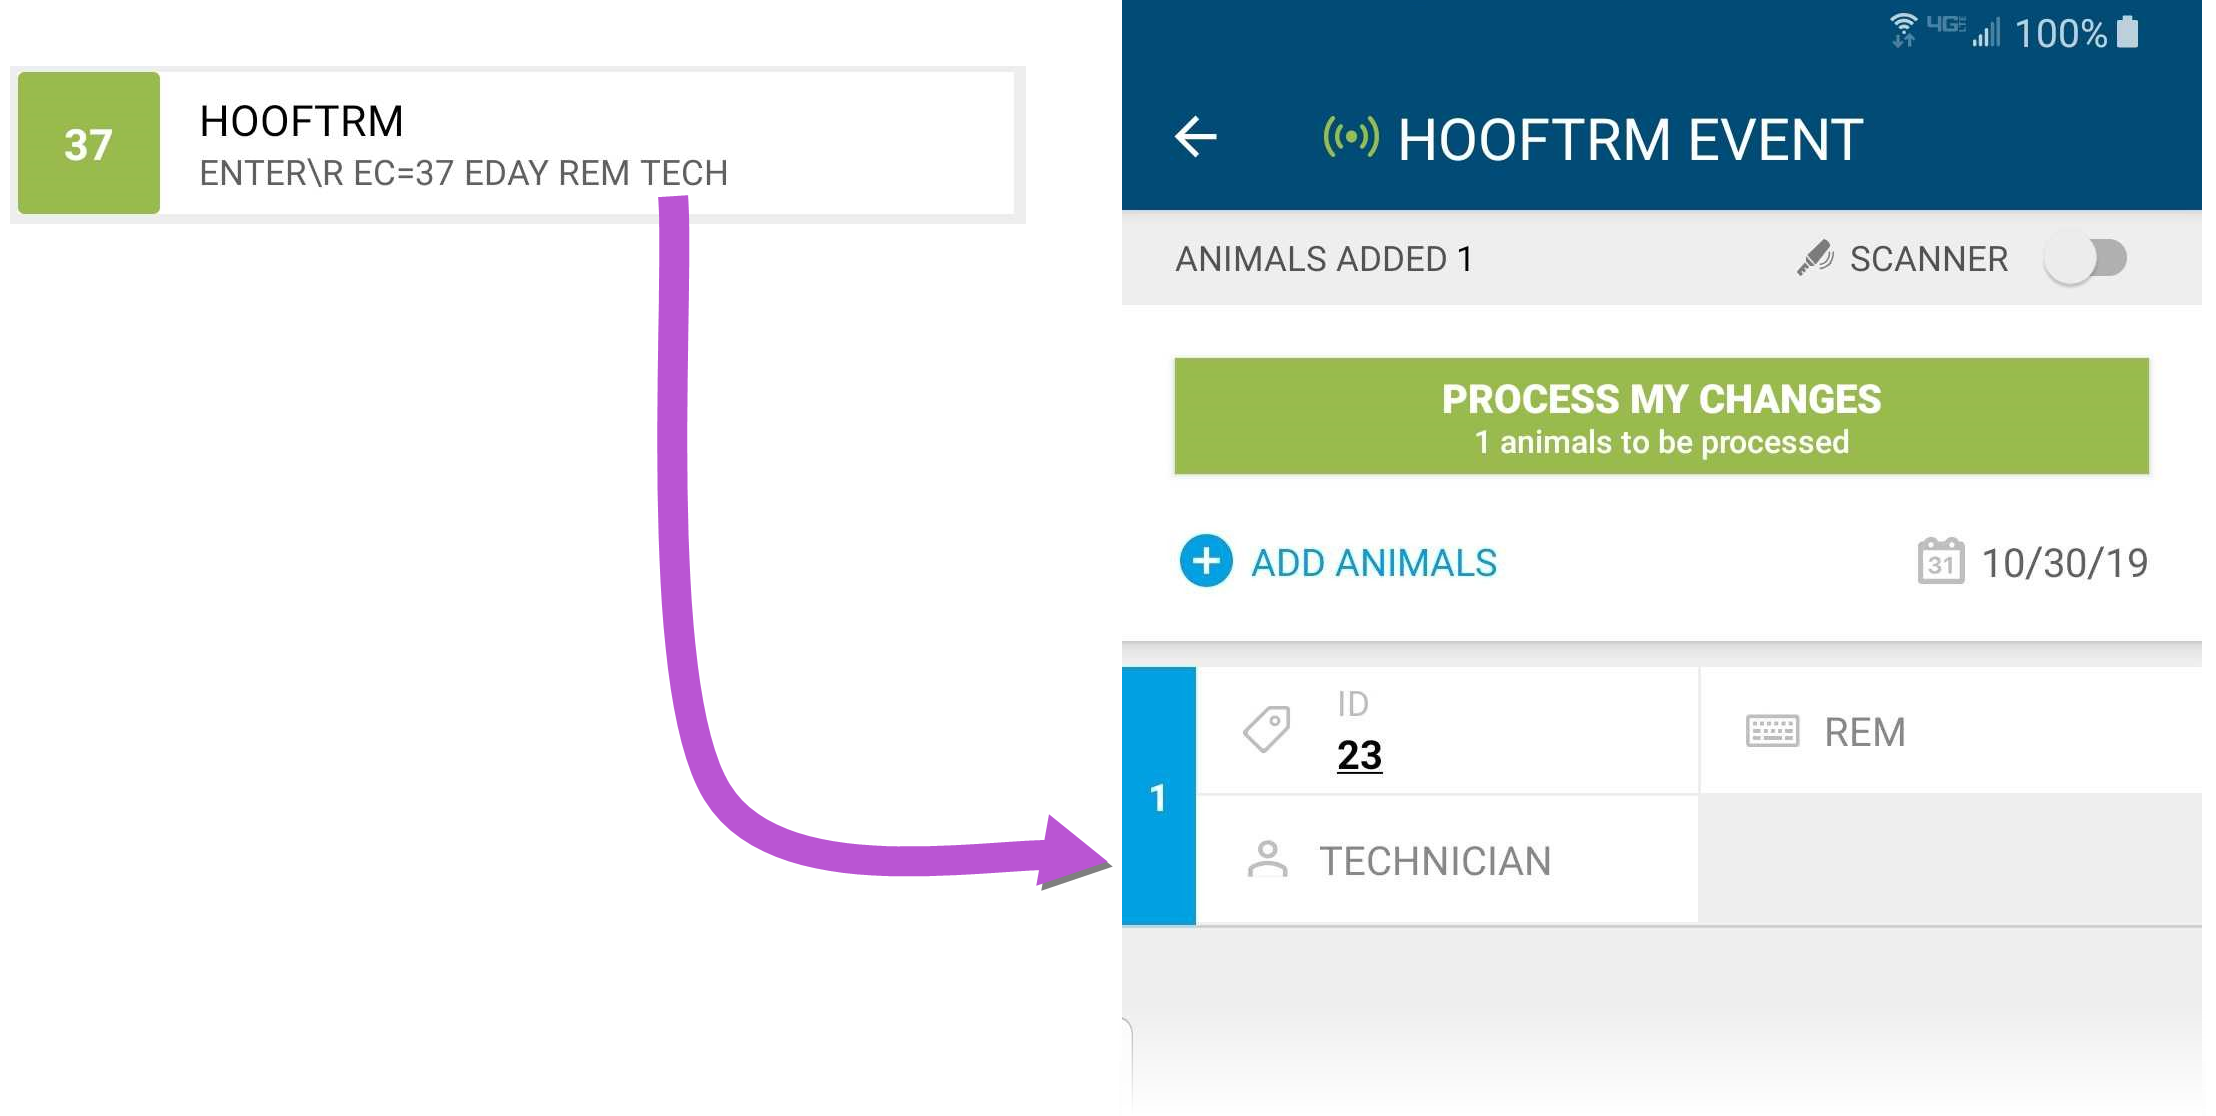Tap the REM remark field
The height and width of the screenshot is (1116, 2216).
(x=1951, y=731)
